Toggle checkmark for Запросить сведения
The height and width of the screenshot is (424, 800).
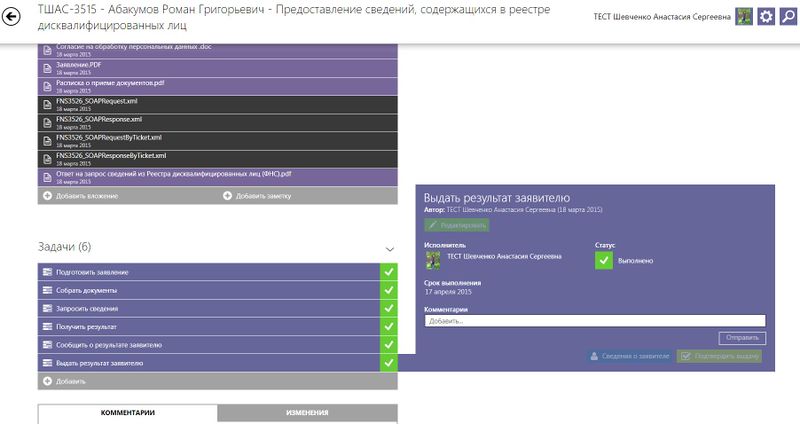(x=389, y=308)
